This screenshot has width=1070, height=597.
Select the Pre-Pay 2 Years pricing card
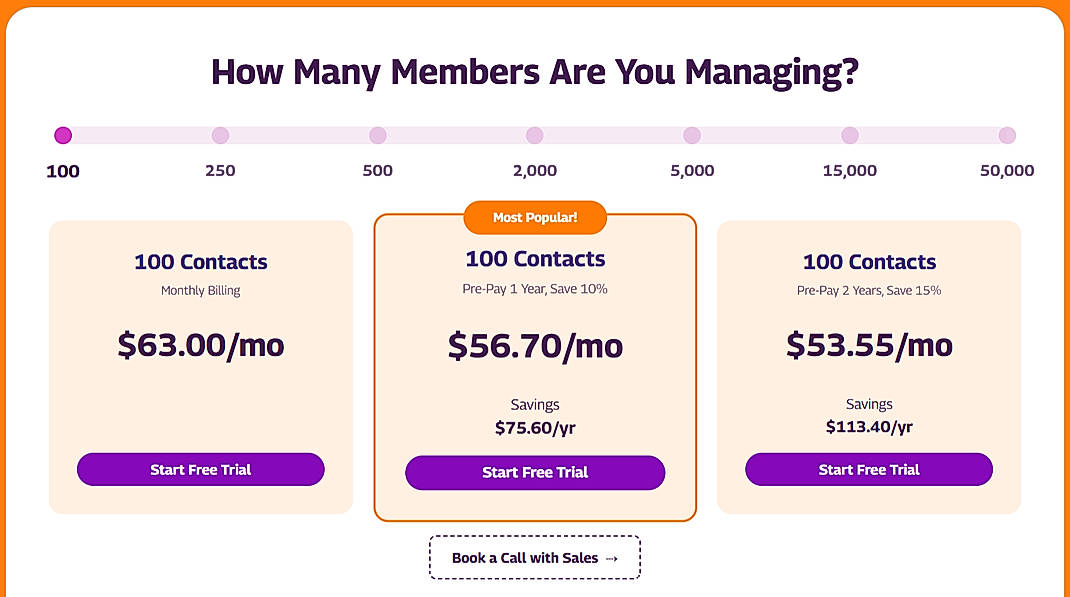click(x=868, y=367)
